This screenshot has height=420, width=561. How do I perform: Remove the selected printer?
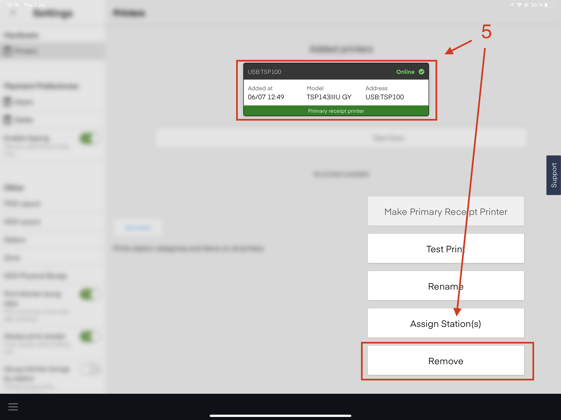[x=446, y=361]
